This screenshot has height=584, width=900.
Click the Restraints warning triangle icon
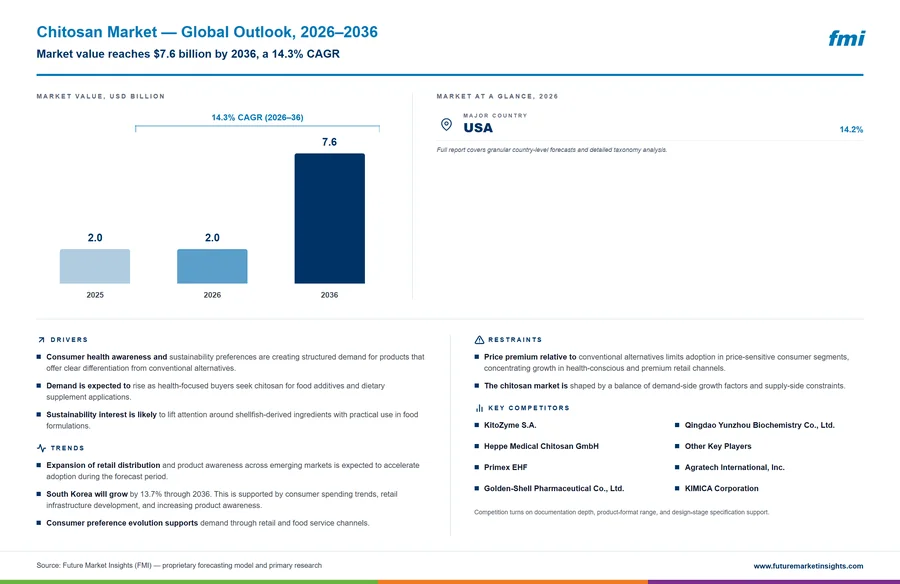[x=479, y=340]
